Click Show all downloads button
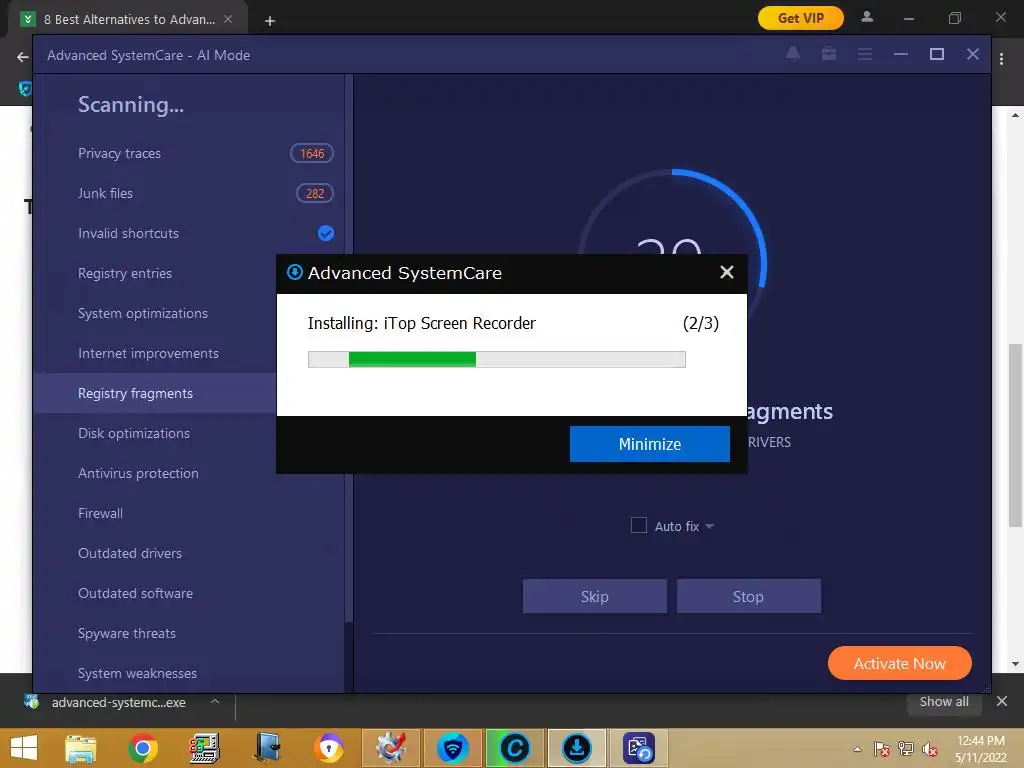The width and height of the screenshot is (1024, 768). [944, 701]
